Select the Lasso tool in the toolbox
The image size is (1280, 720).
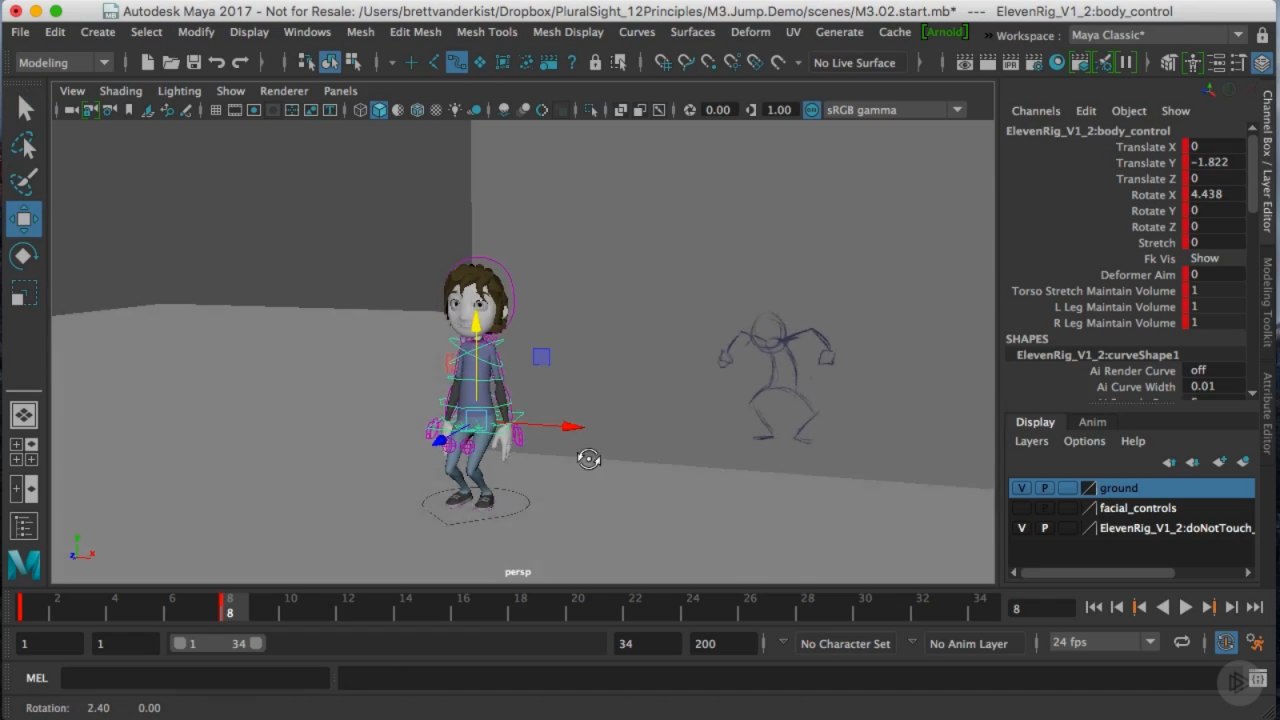(24, 146)
